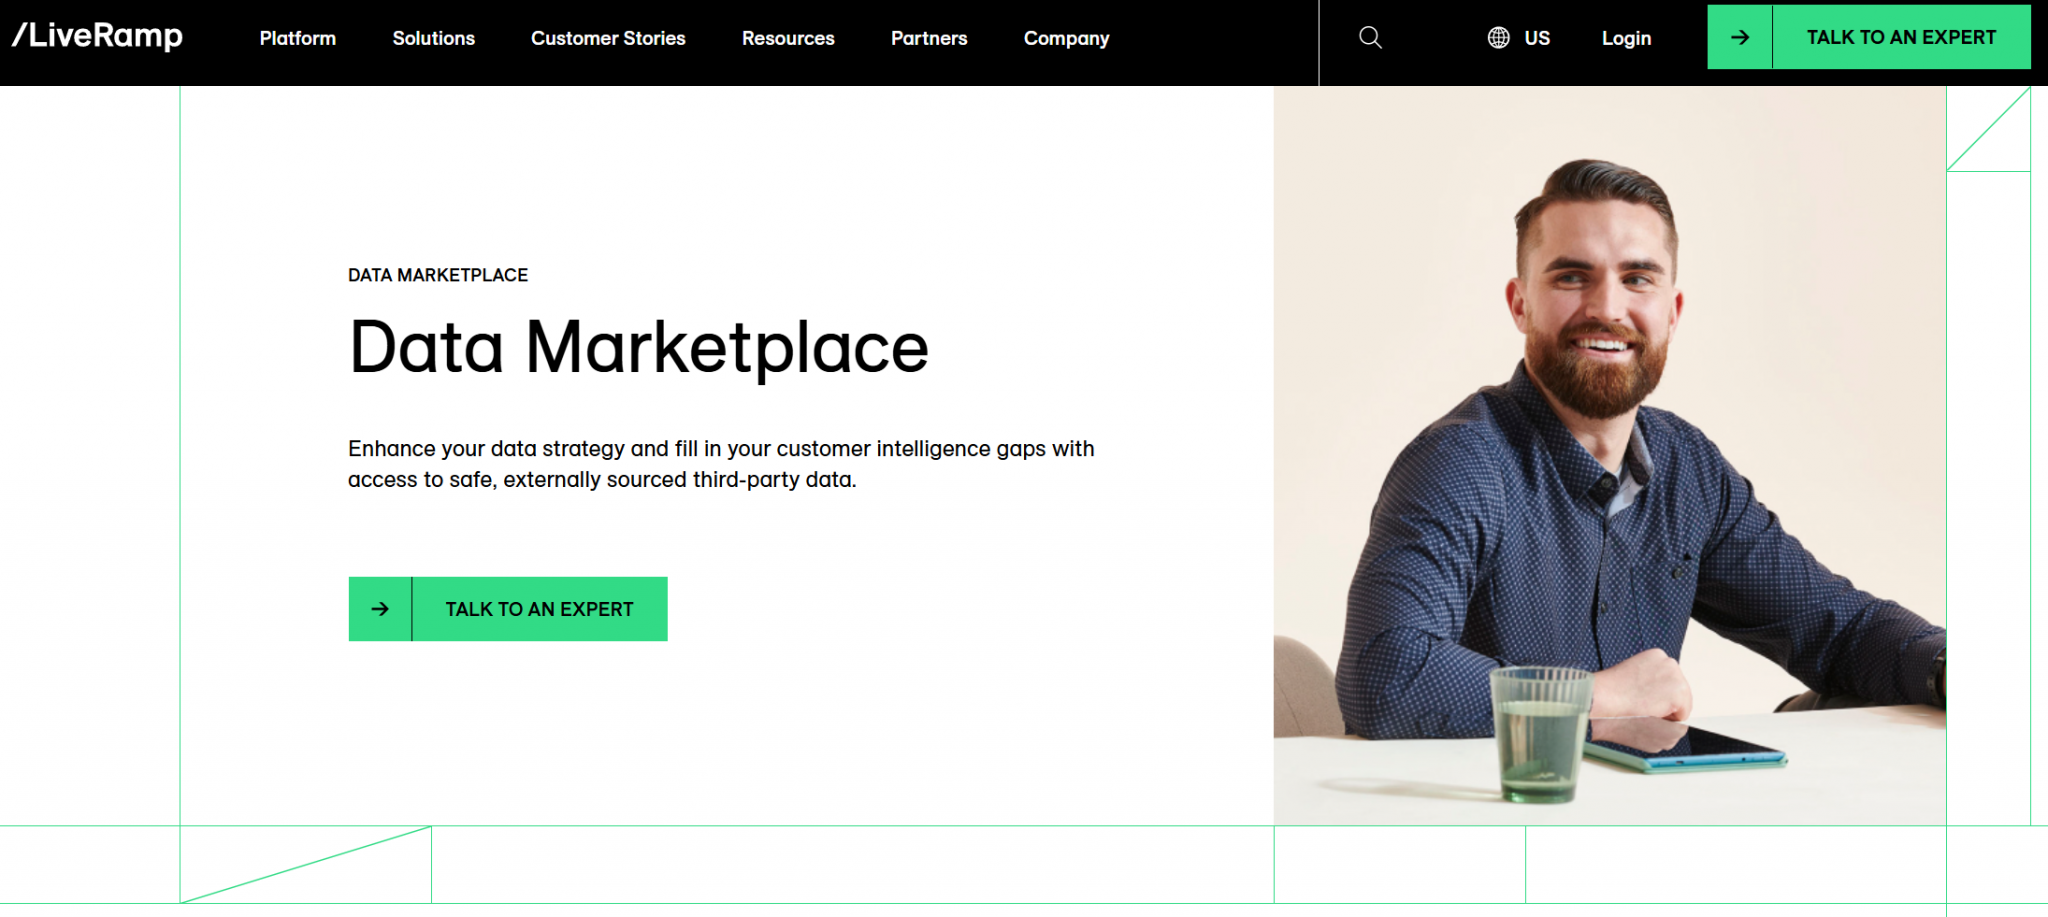
Task: Open the search icon in the navigation bar
Action: click(1369, 37)
